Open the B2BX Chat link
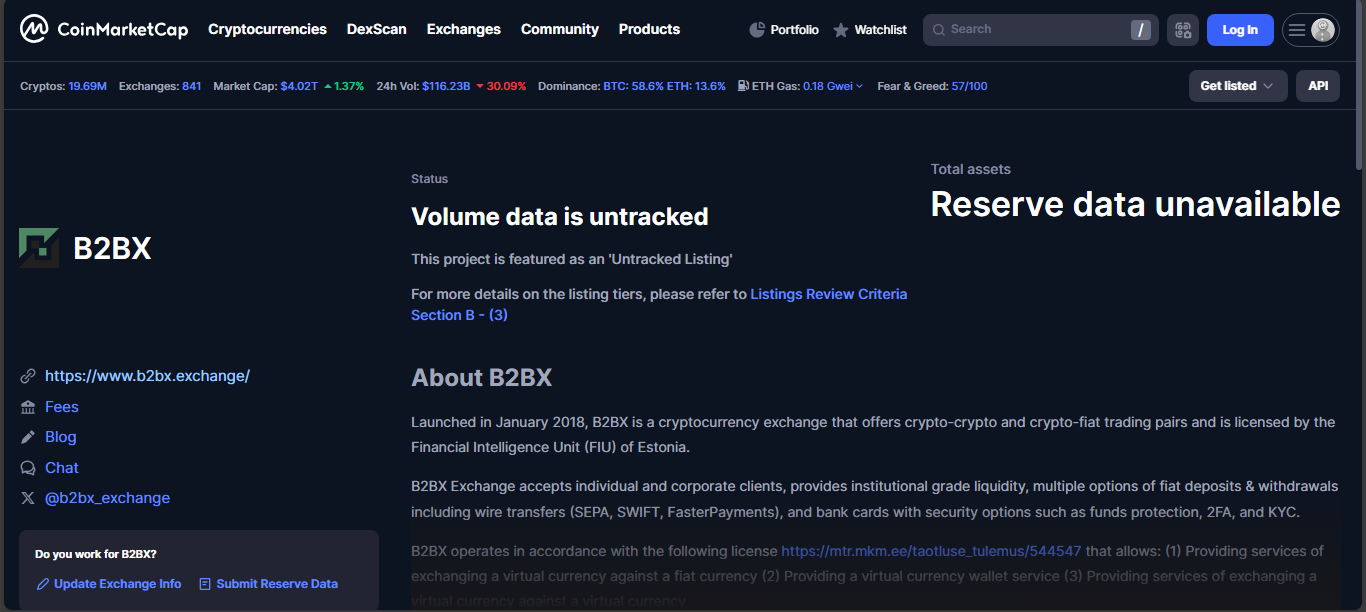1366x612 pixels. (x=61, y=468)
